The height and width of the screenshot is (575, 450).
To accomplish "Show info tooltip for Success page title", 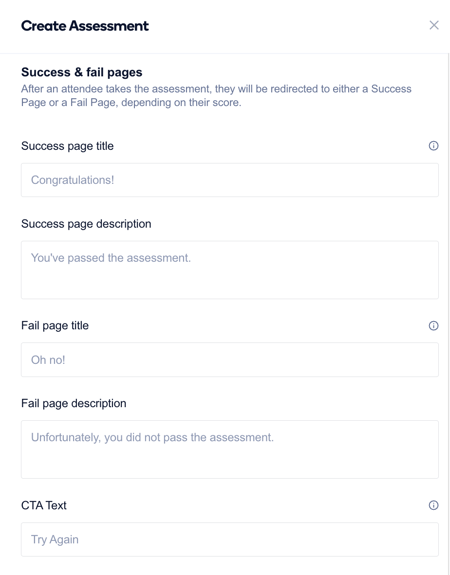I will 433,146.
